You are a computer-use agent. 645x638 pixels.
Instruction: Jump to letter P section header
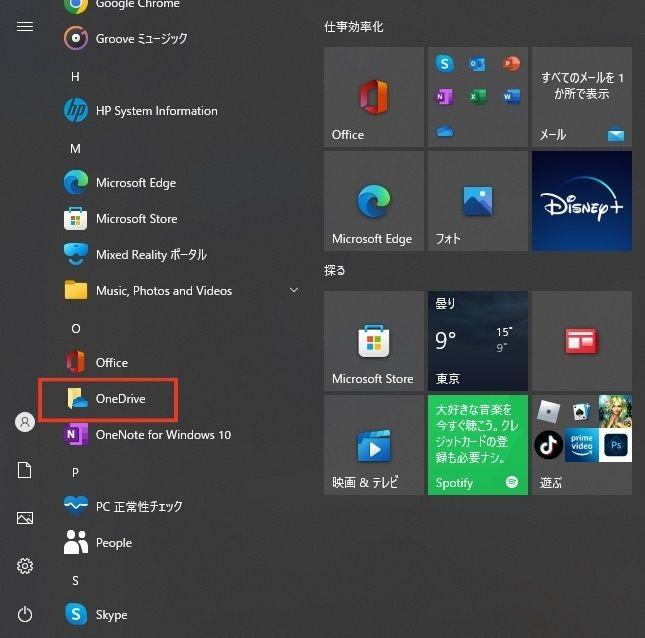click(75, 472)
